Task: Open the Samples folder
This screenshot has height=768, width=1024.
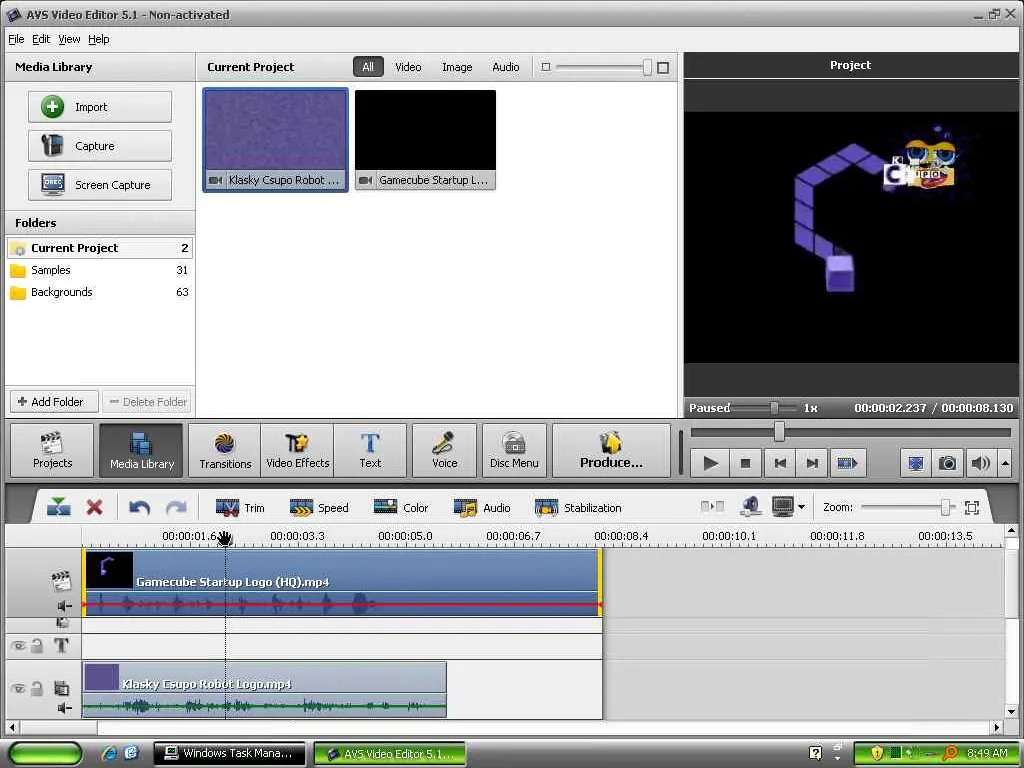Action: click(x=99, y=270)
